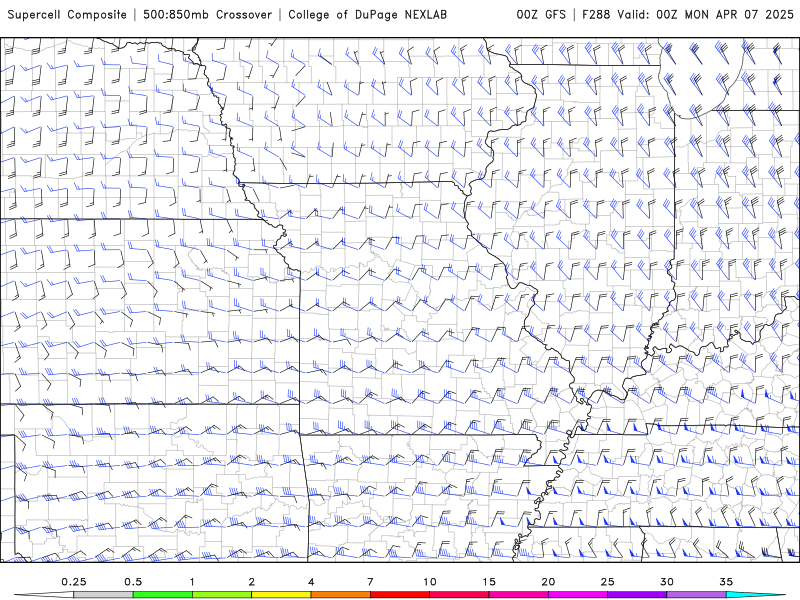Click the 'F288' forecast hour text

597,14
